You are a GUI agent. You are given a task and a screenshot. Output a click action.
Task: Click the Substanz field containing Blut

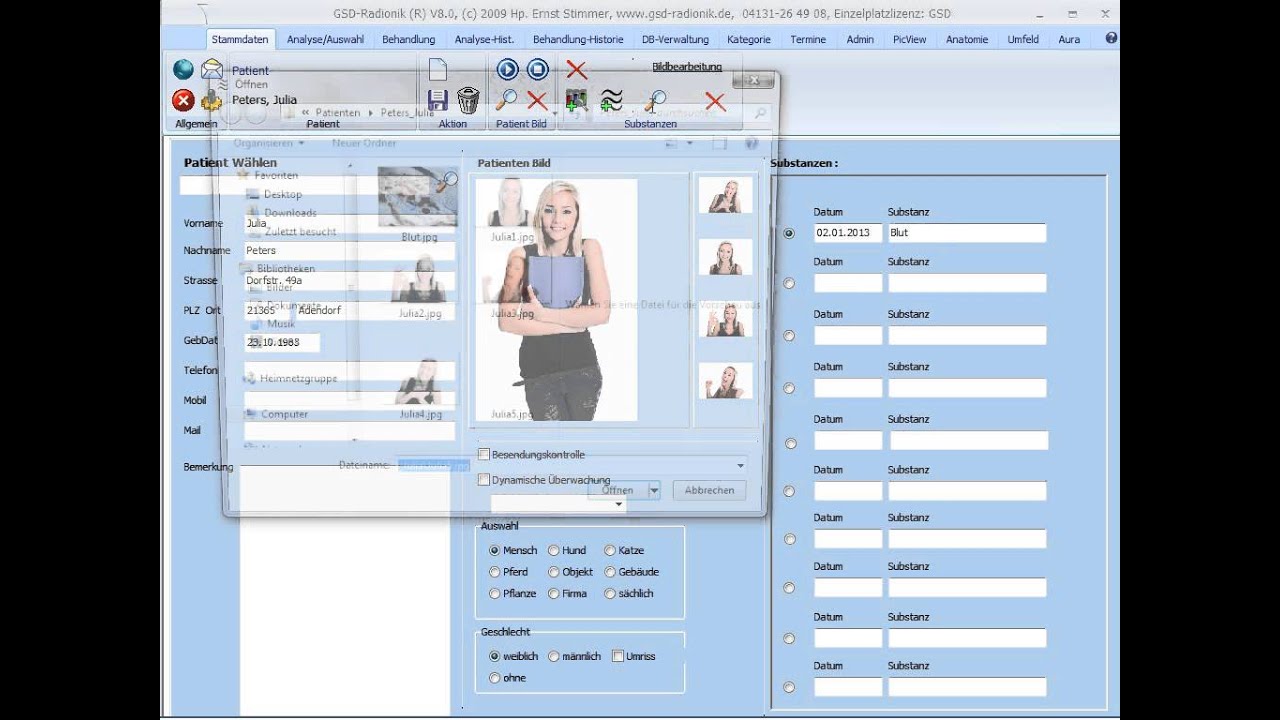(967, 232)
